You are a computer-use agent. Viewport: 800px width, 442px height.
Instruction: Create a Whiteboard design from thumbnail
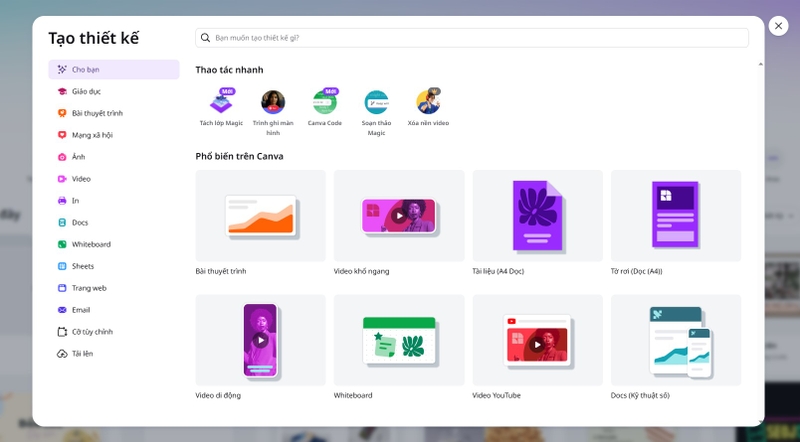pyautogui.click(x=399, y=340)
